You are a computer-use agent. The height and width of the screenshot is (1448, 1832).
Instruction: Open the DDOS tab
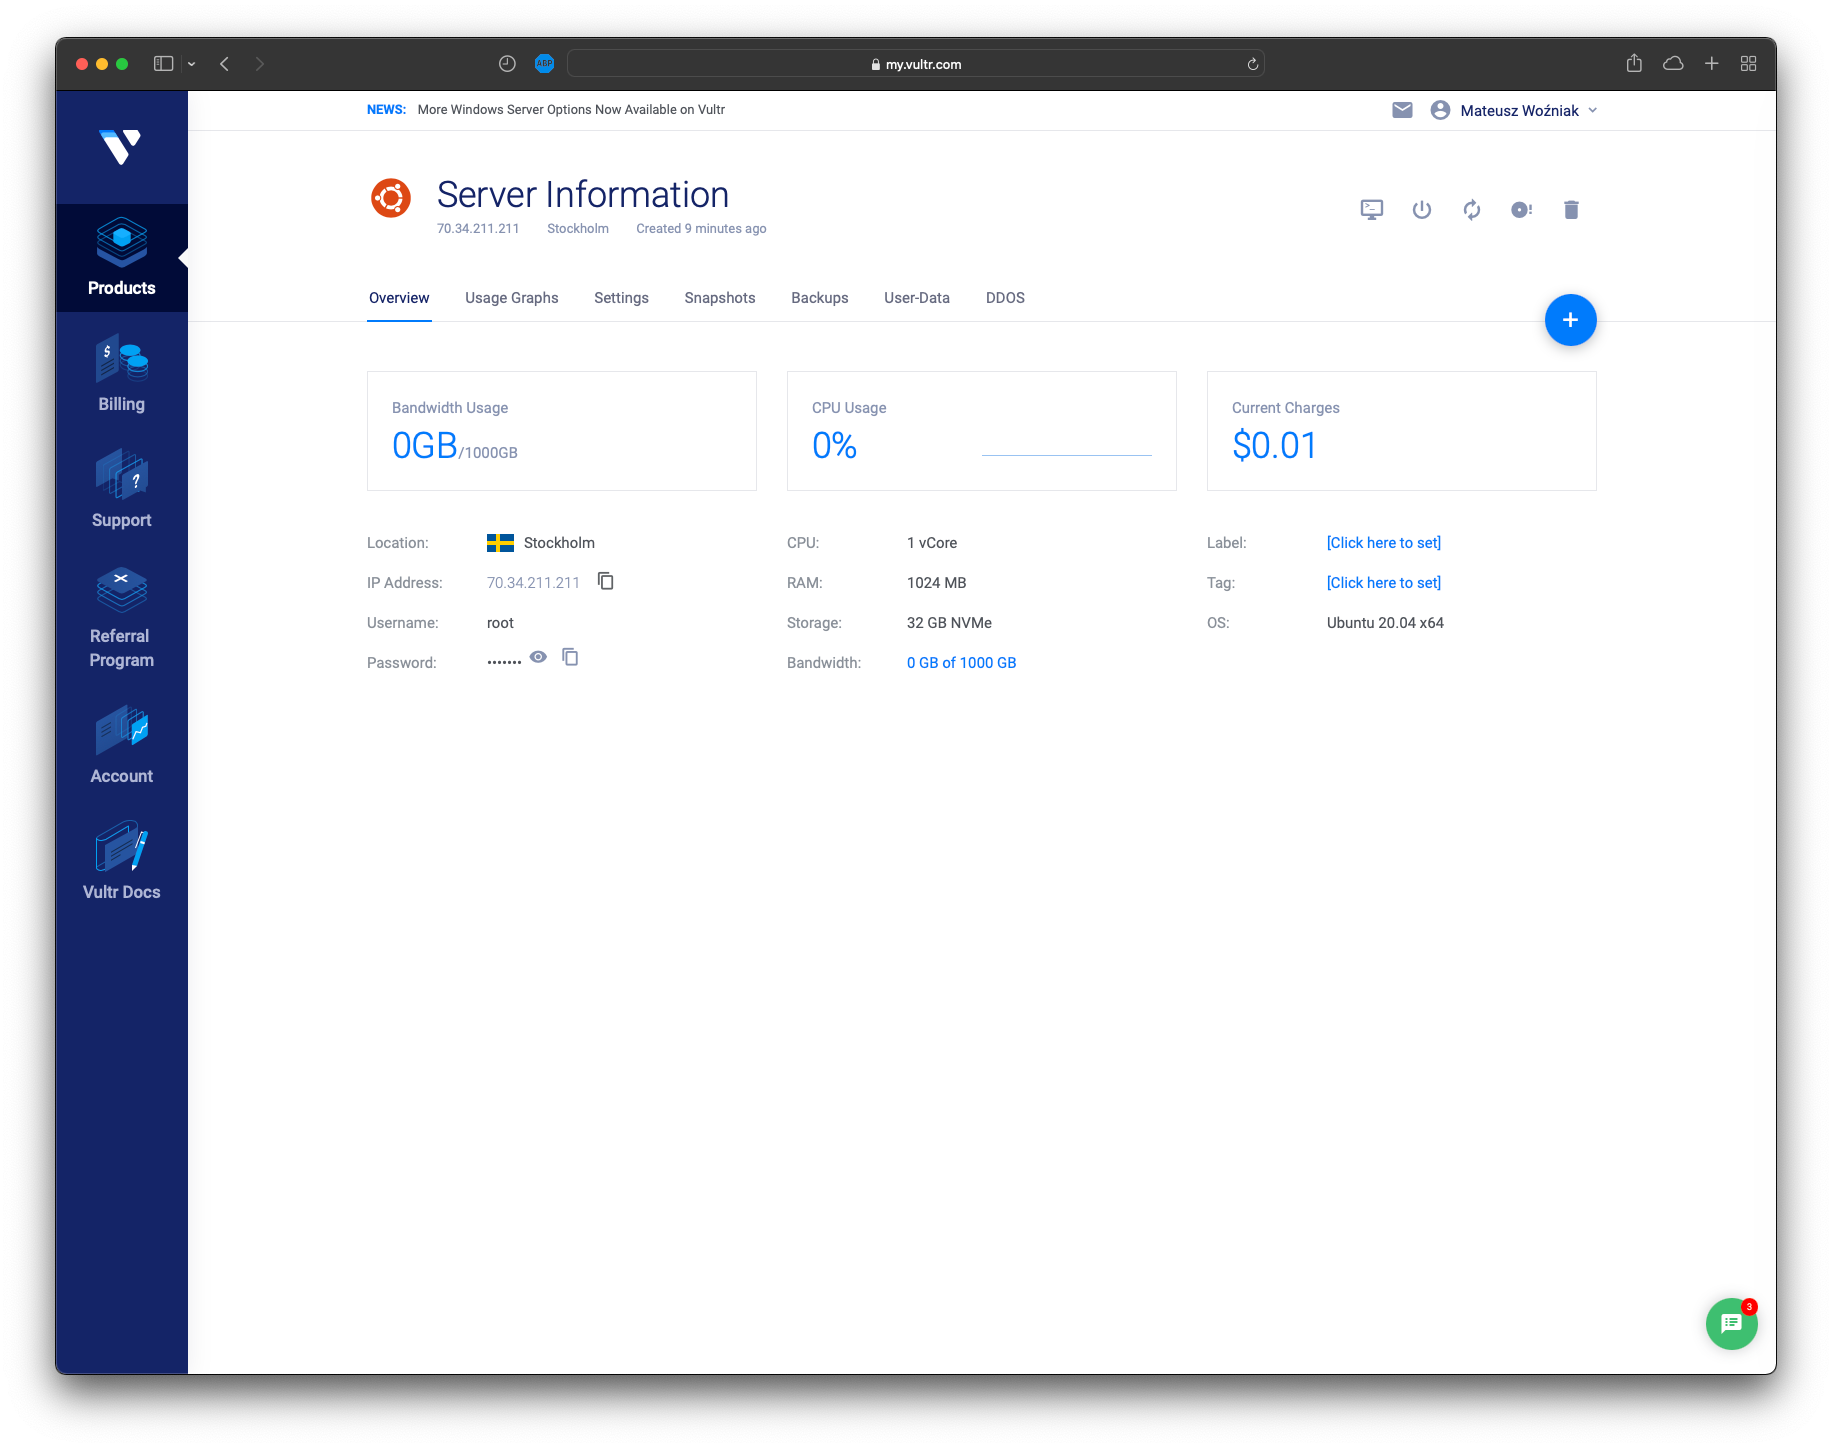[1005, 298]
